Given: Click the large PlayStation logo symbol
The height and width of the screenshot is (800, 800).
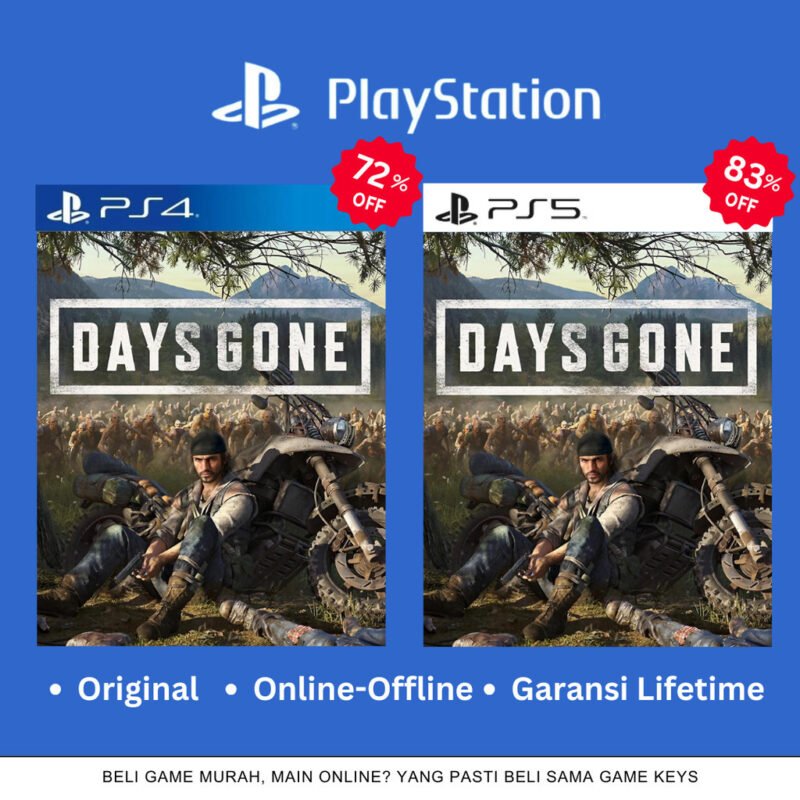Looking at the screenshot, I should tap(256, 96).
